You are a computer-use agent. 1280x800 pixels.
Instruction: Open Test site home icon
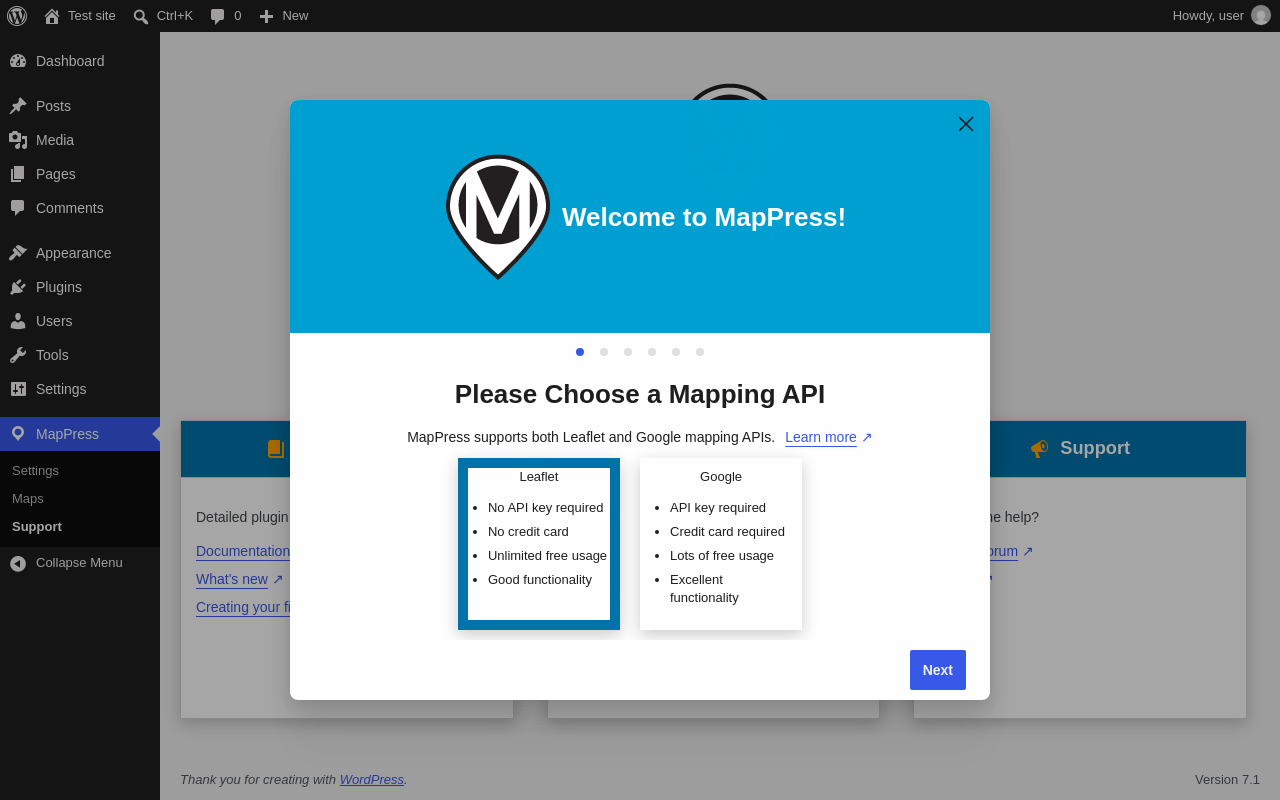click(52, 16)
